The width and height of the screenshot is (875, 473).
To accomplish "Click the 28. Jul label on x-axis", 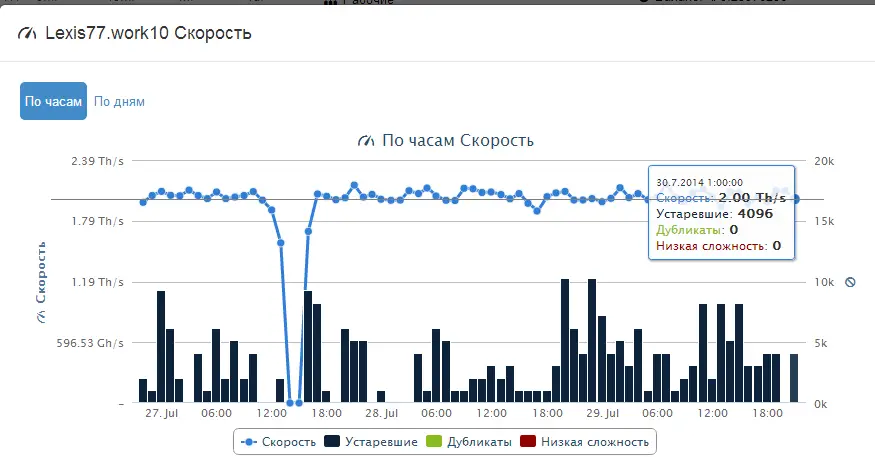I will point(382,413).
